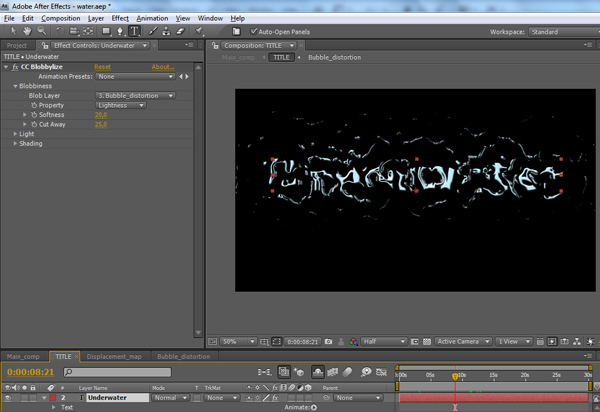Open the Half resolution dropdown
The width and height of the screenshot is (600, 412).
coord(383,341)
